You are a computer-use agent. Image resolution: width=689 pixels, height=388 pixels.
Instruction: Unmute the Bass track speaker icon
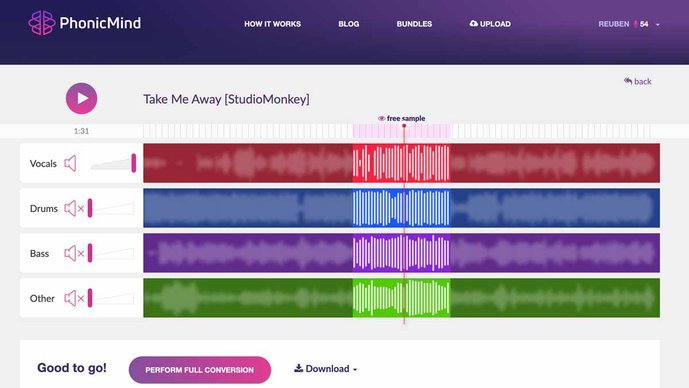point(74,253)
